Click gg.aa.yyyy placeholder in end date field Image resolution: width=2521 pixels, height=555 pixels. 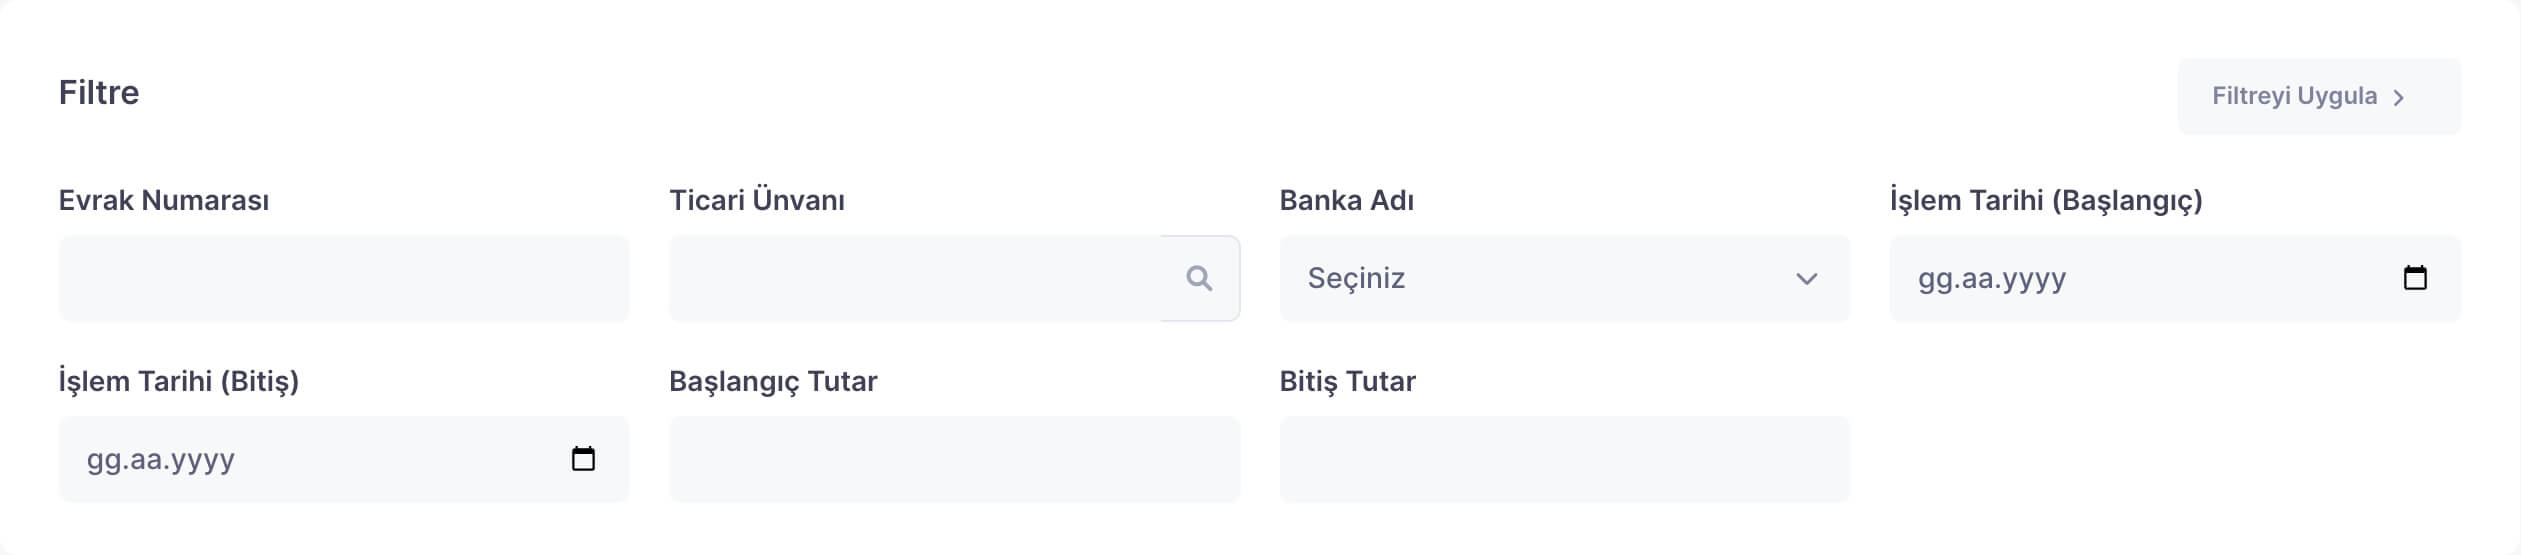coord(160,459)
